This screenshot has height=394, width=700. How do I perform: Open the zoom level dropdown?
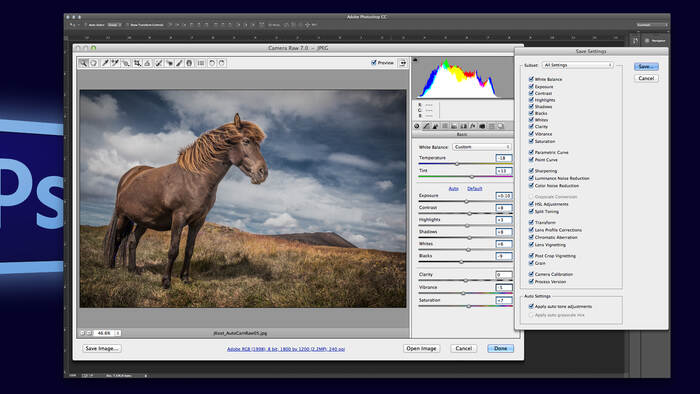coord(107,333)
